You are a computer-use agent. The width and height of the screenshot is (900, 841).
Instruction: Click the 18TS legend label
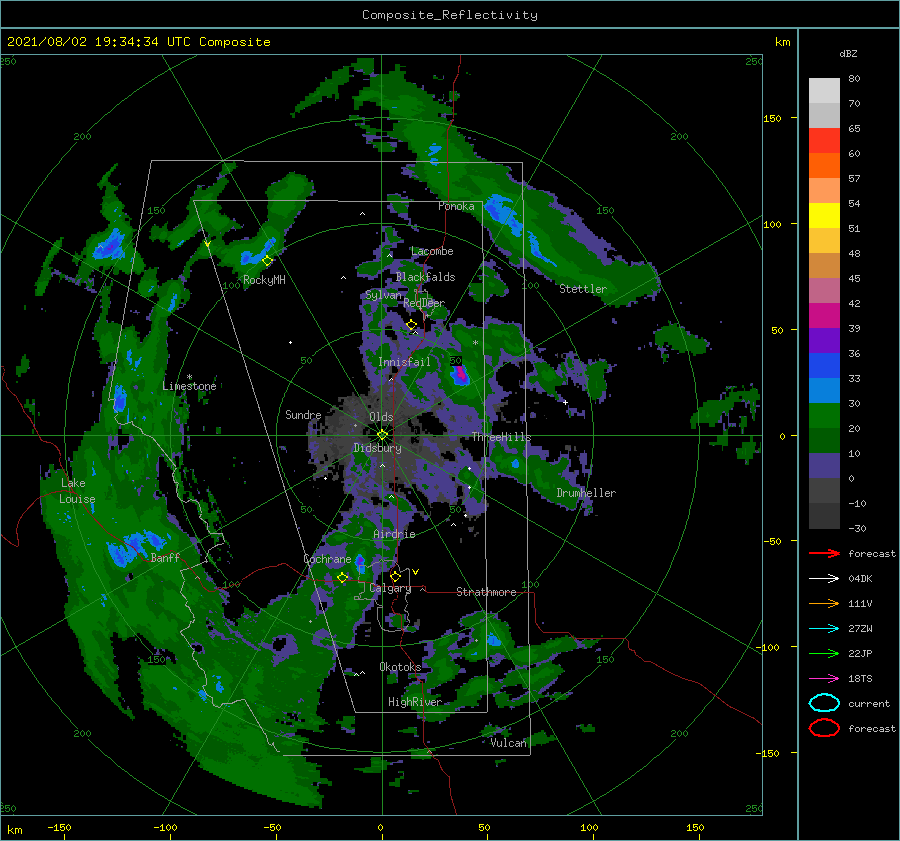[x=860, y=679]
